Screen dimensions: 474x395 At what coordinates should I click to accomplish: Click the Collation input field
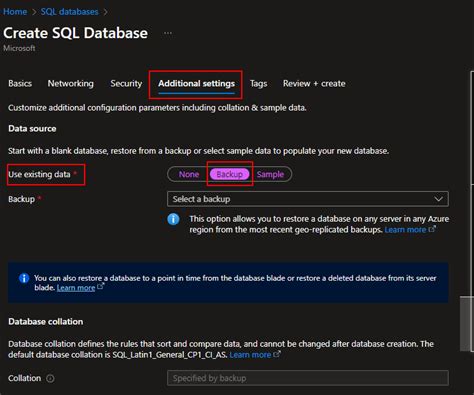[308, 378]
